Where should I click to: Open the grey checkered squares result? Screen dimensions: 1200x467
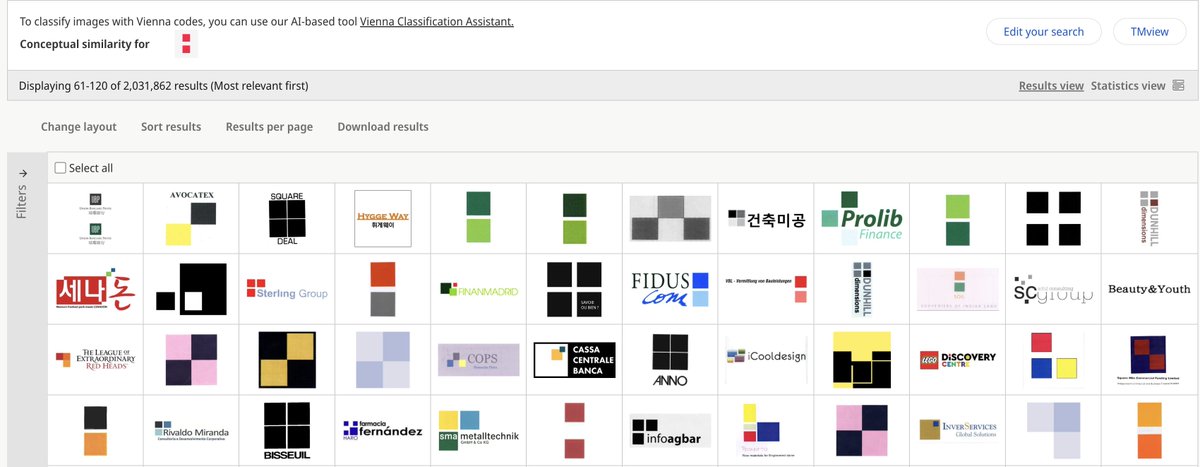(x=670, y=218)
